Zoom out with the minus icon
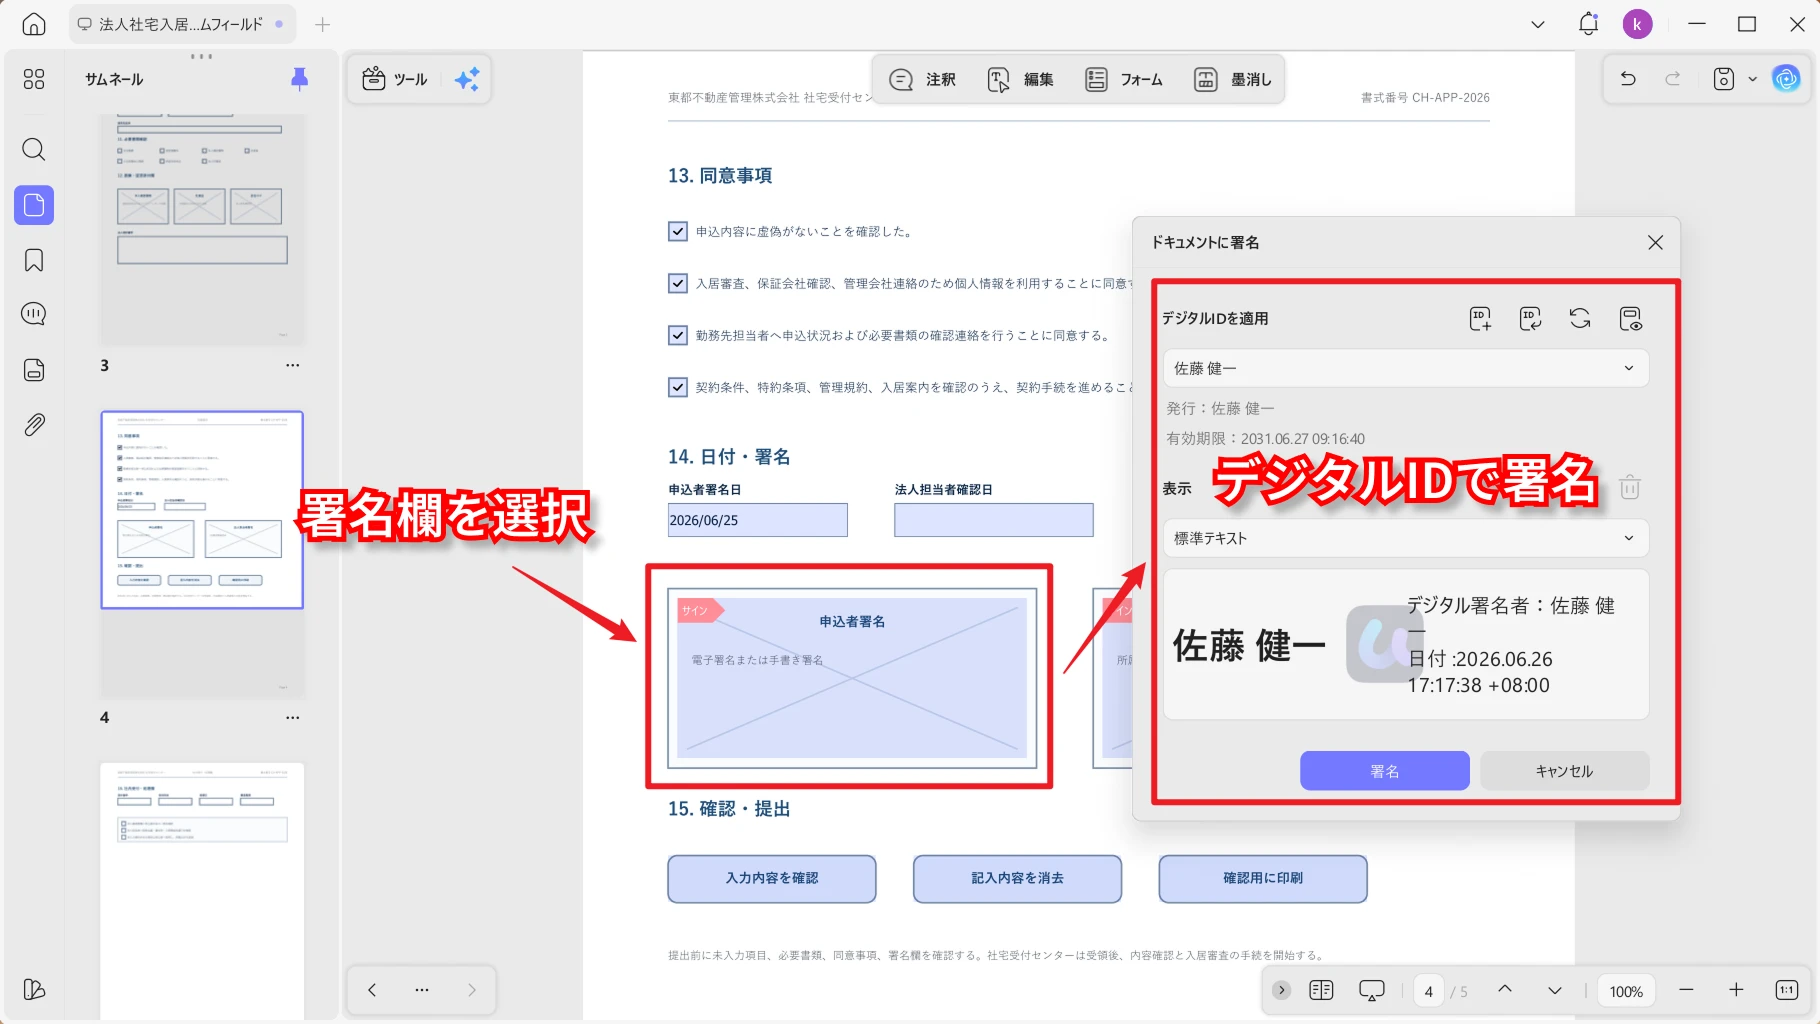1820x1024 pixels. tap(1686, 990)
